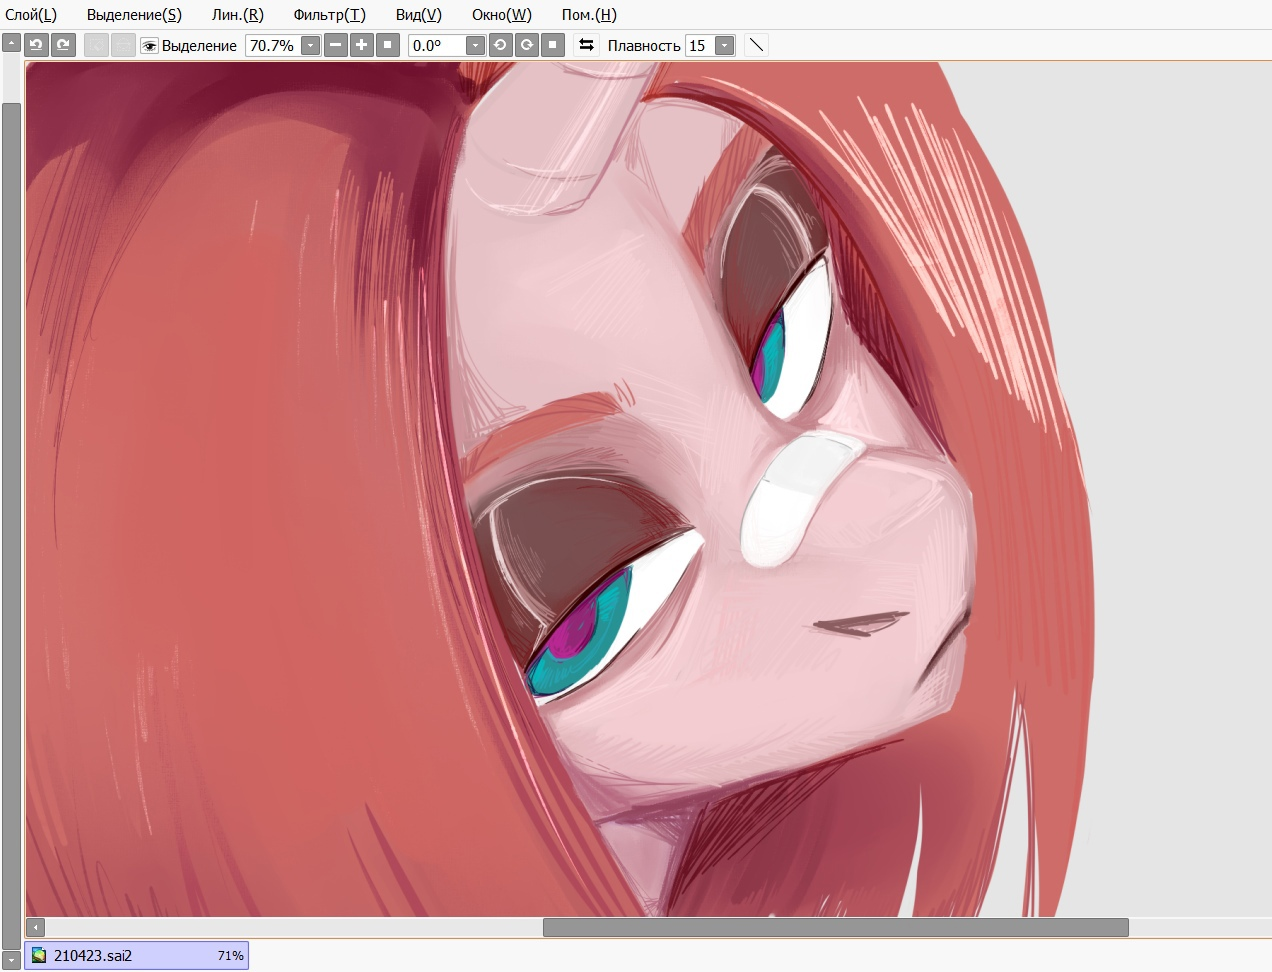The width and height of the screenshot is (1272, 972).
Task: Click the zoom value field showing 70.7%
Action: coord(273,45)
